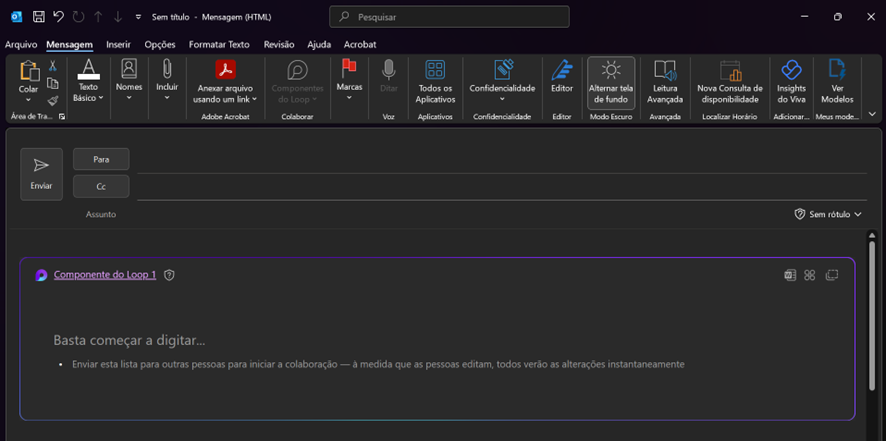This screenshot has width=886, height=441.
Task: Click the Enviar send button
Action: [41, 174]
